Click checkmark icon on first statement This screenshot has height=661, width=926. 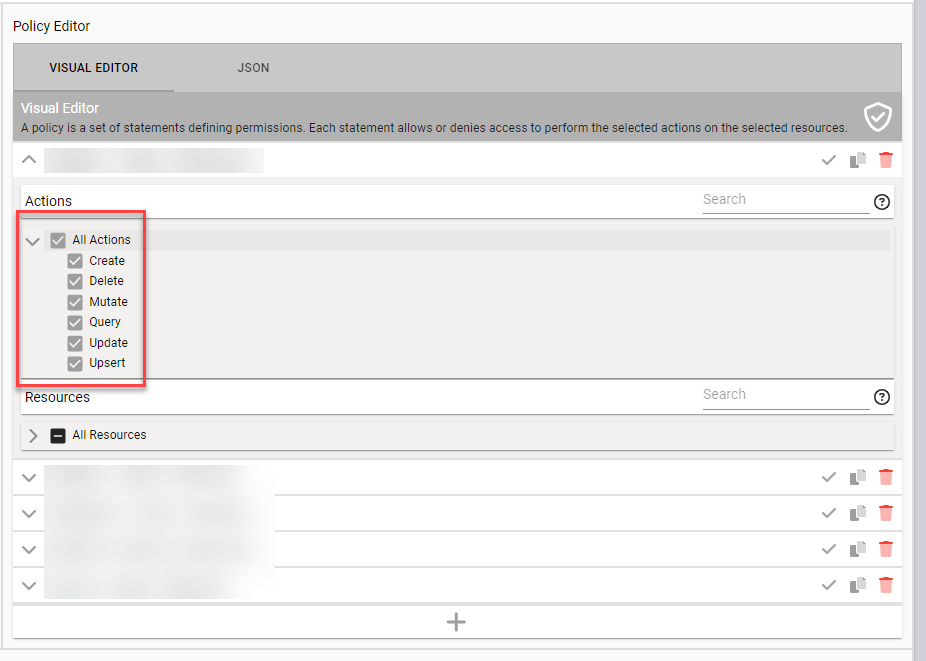click(828, 160)
